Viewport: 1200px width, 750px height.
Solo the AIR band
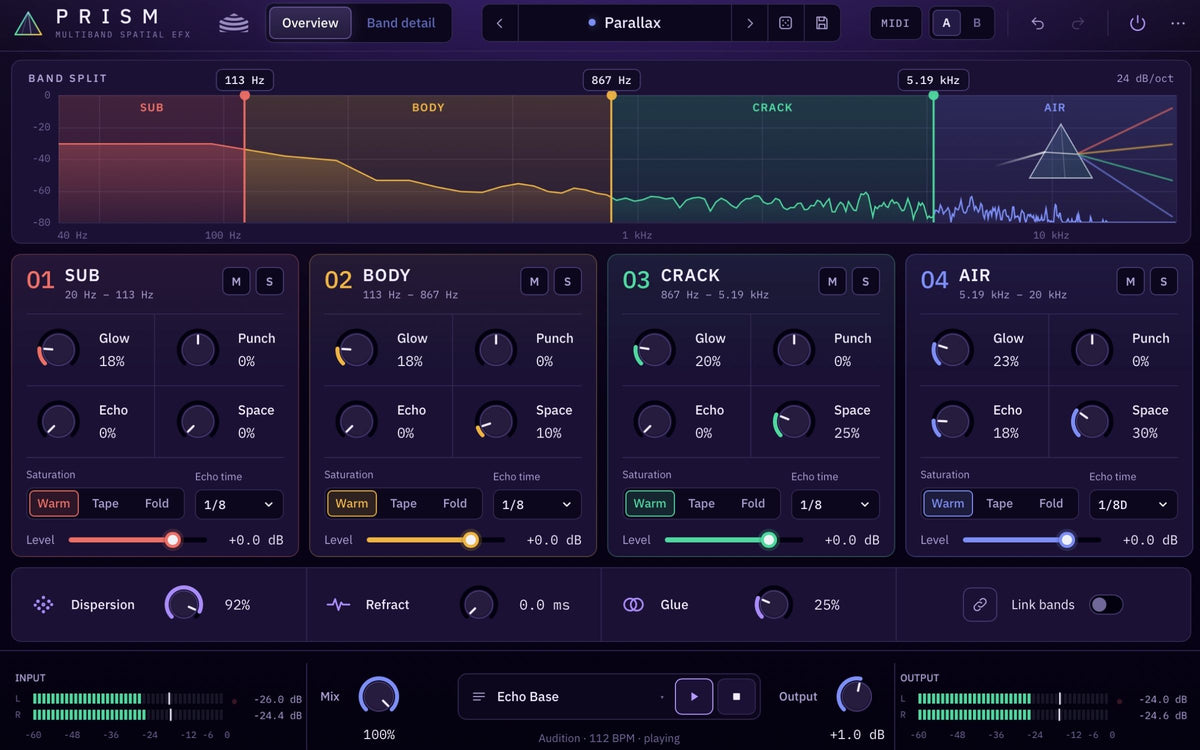[1163, 281]
